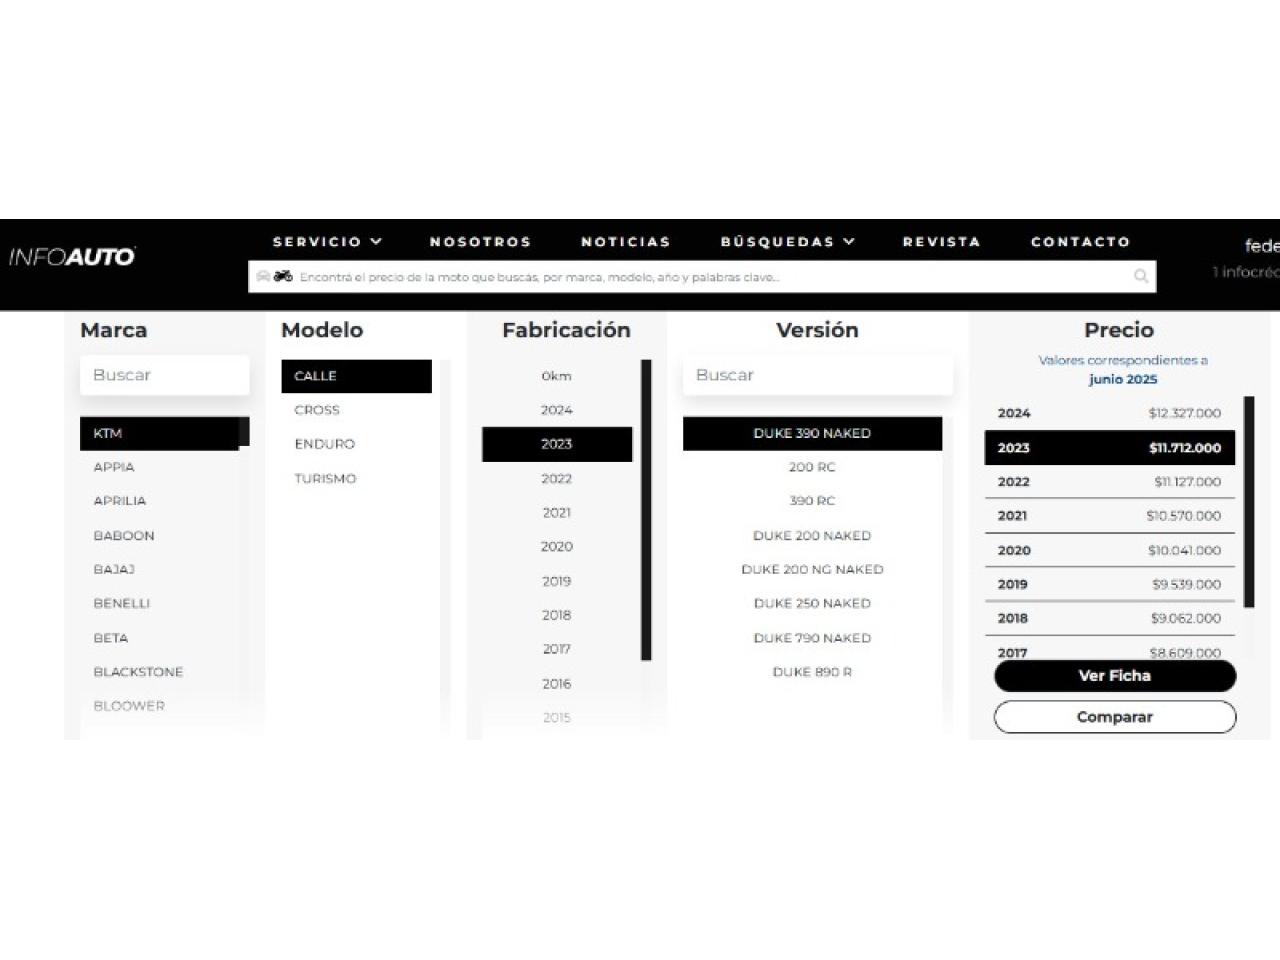This screenshot has height=960, width=1280.
Task: Select 2016 in Fabricación list
Action: 557,684
